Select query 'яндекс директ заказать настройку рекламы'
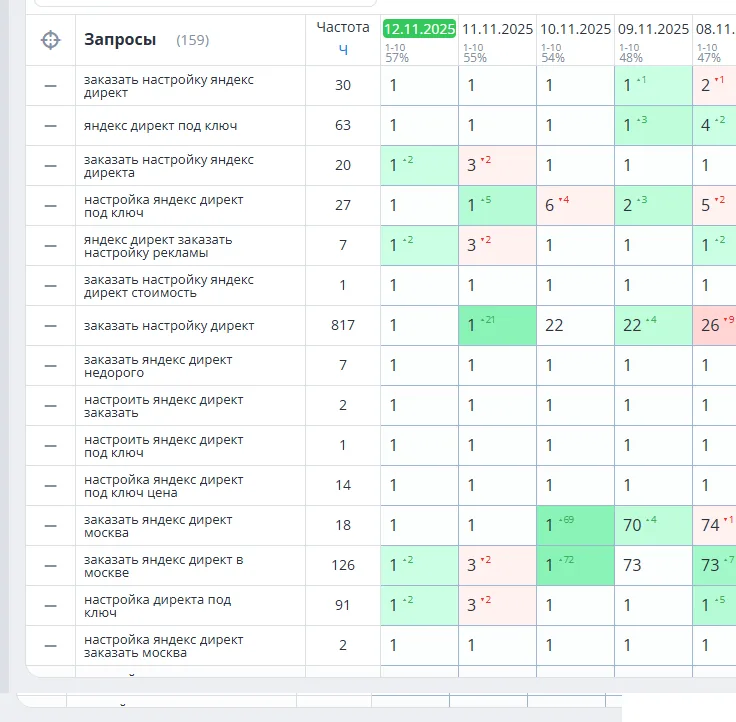This screenshot has width=736, height=722. [x=158, y=246]
